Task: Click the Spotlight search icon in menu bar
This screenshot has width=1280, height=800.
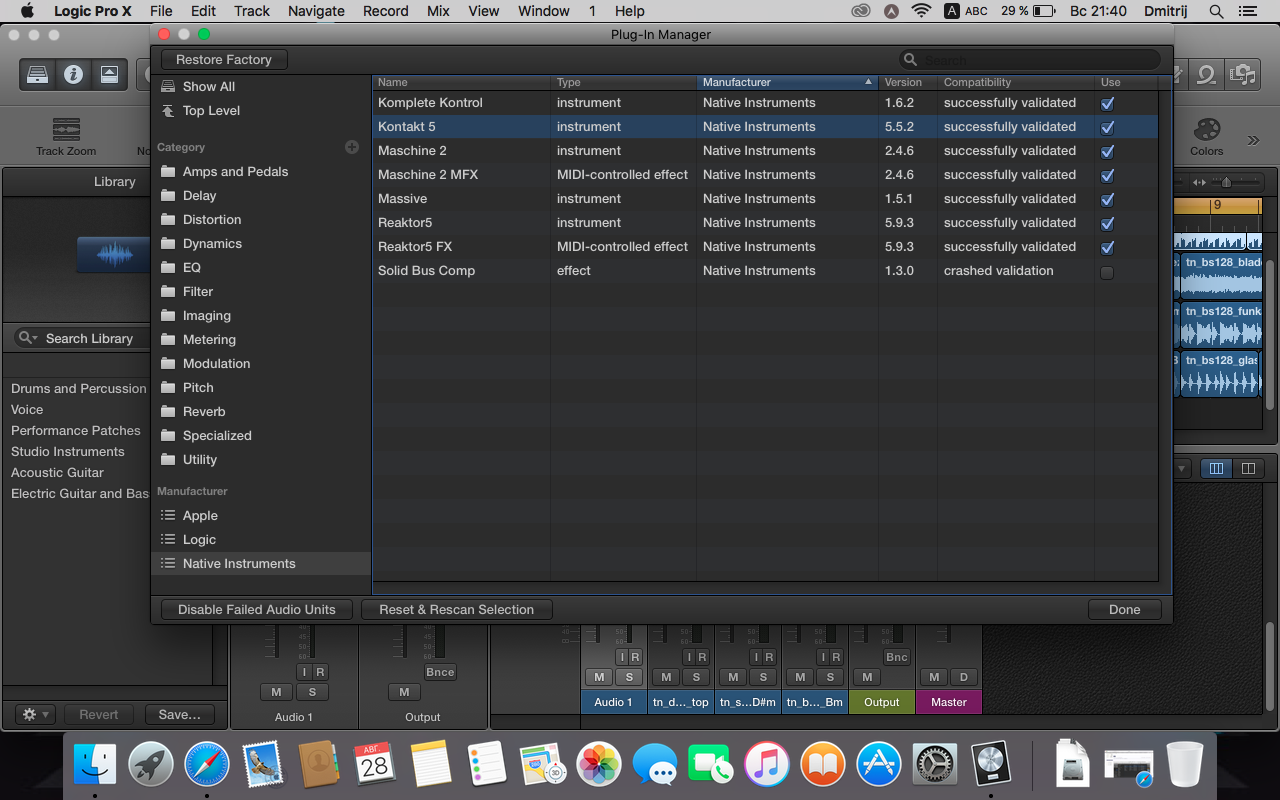Action: tap(1216, 11)
